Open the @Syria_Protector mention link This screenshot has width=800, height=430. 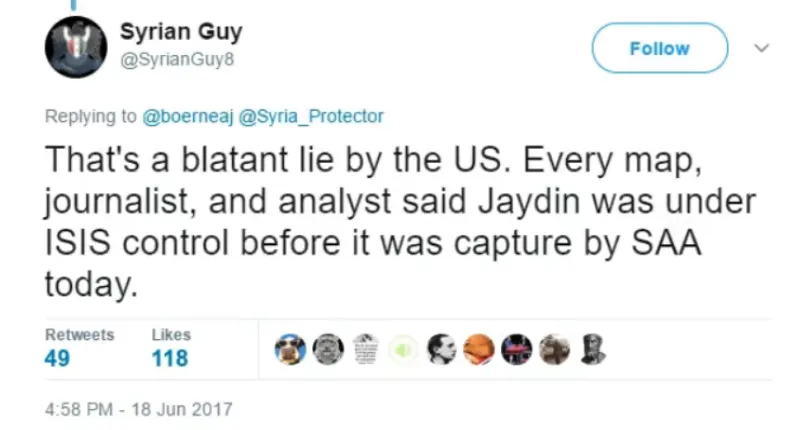coord(311,116)
